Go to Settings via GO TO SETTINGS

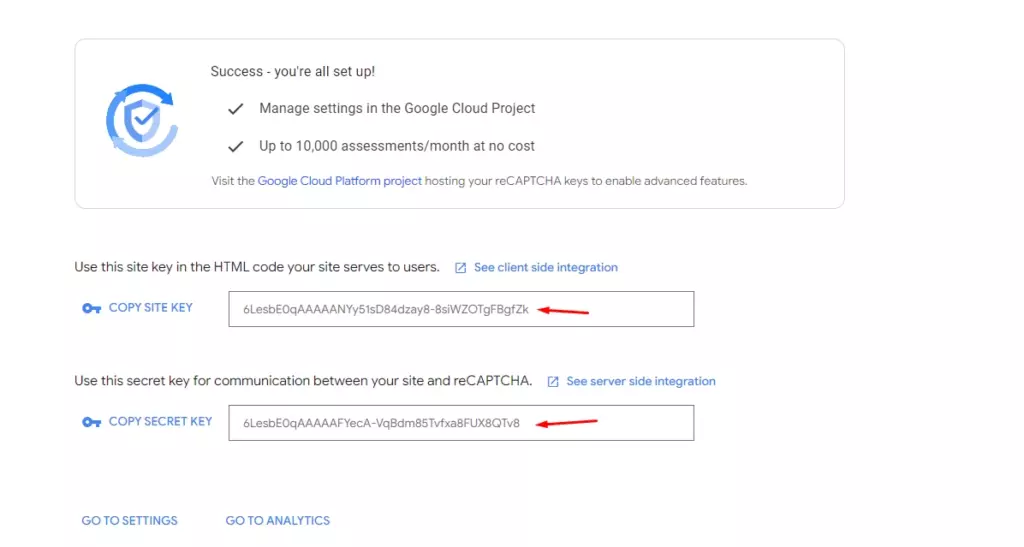point(129,521)
